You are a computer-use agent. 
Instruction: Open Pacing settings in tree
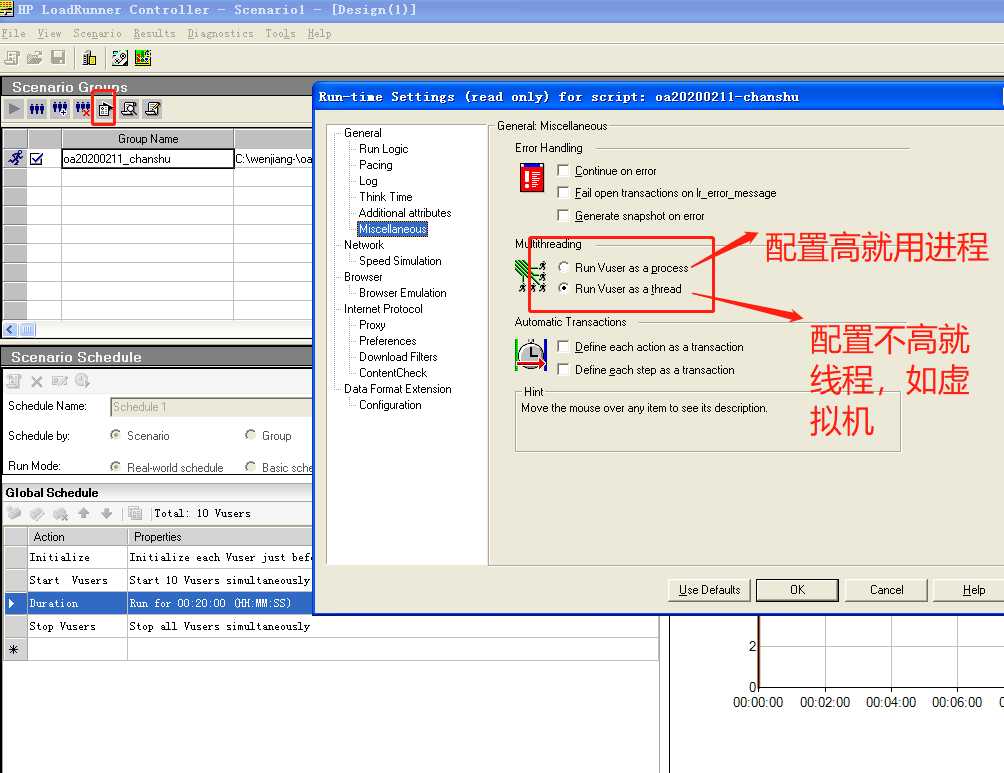pos(376,165)
